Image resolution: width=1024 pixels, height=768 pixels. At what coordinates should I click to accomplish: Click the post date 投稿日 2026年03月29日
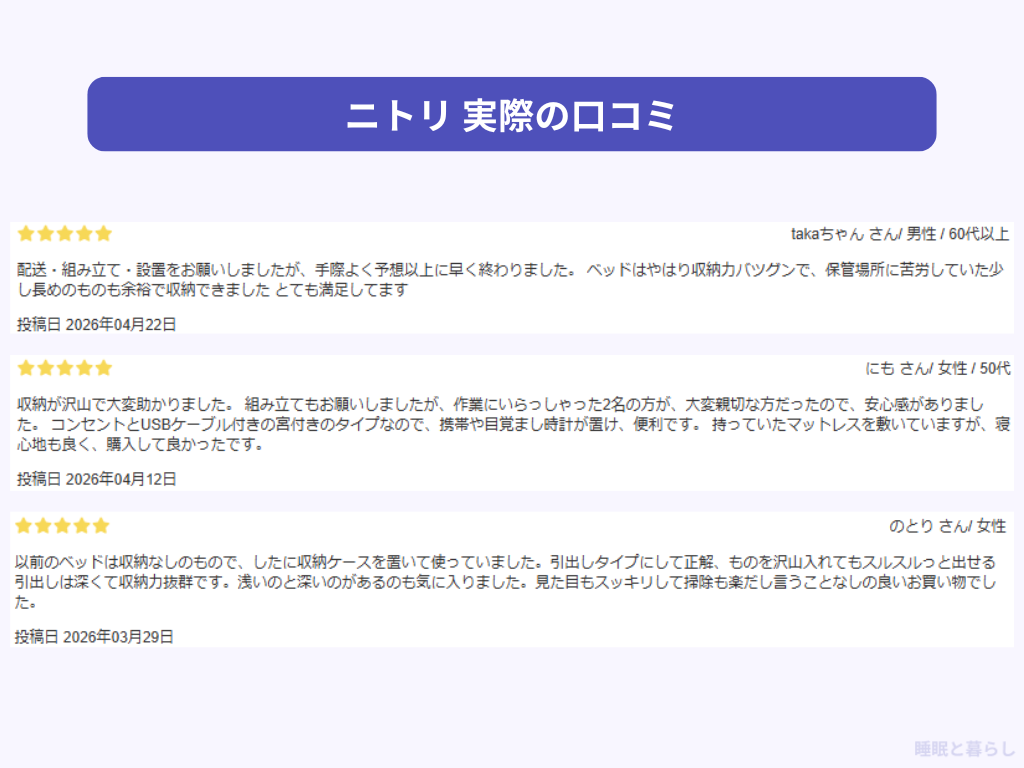[x=94, y=637]
